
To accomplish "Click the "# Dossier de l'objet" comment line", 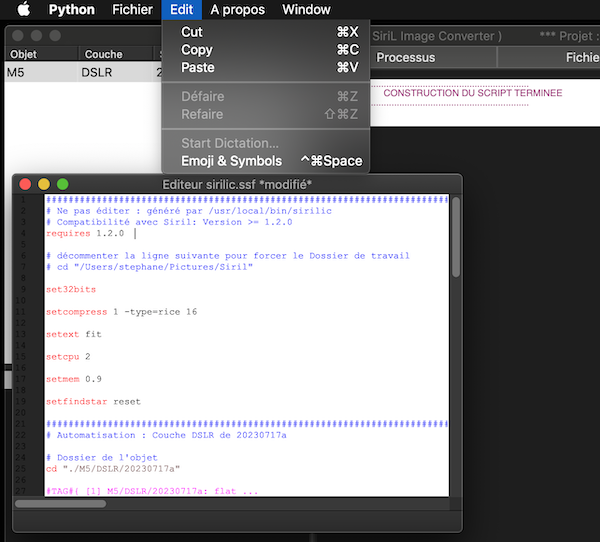I will click(x=102, y=458).
